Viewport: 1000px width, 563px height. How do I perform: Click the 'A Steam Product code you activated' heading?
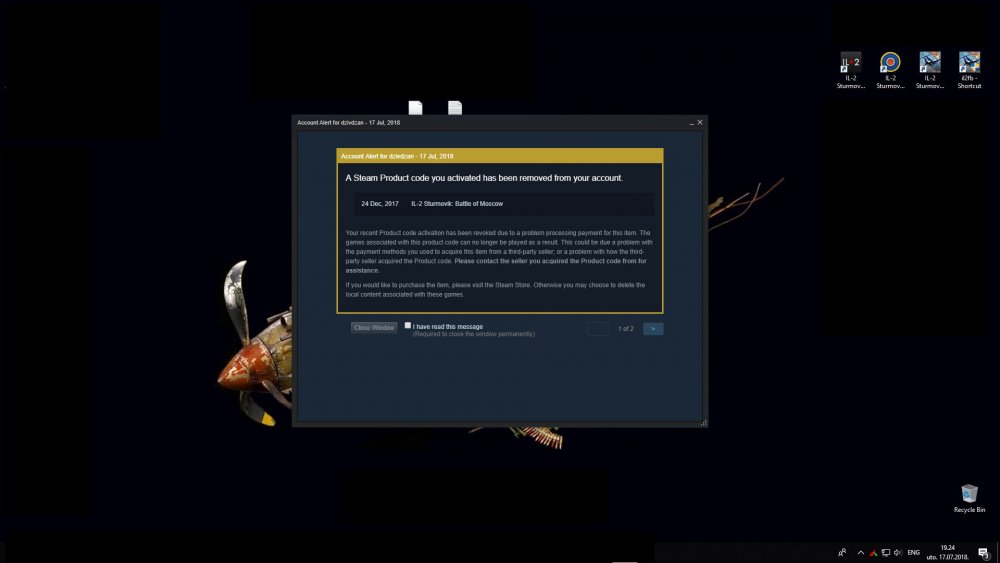(x=484, y=178)
